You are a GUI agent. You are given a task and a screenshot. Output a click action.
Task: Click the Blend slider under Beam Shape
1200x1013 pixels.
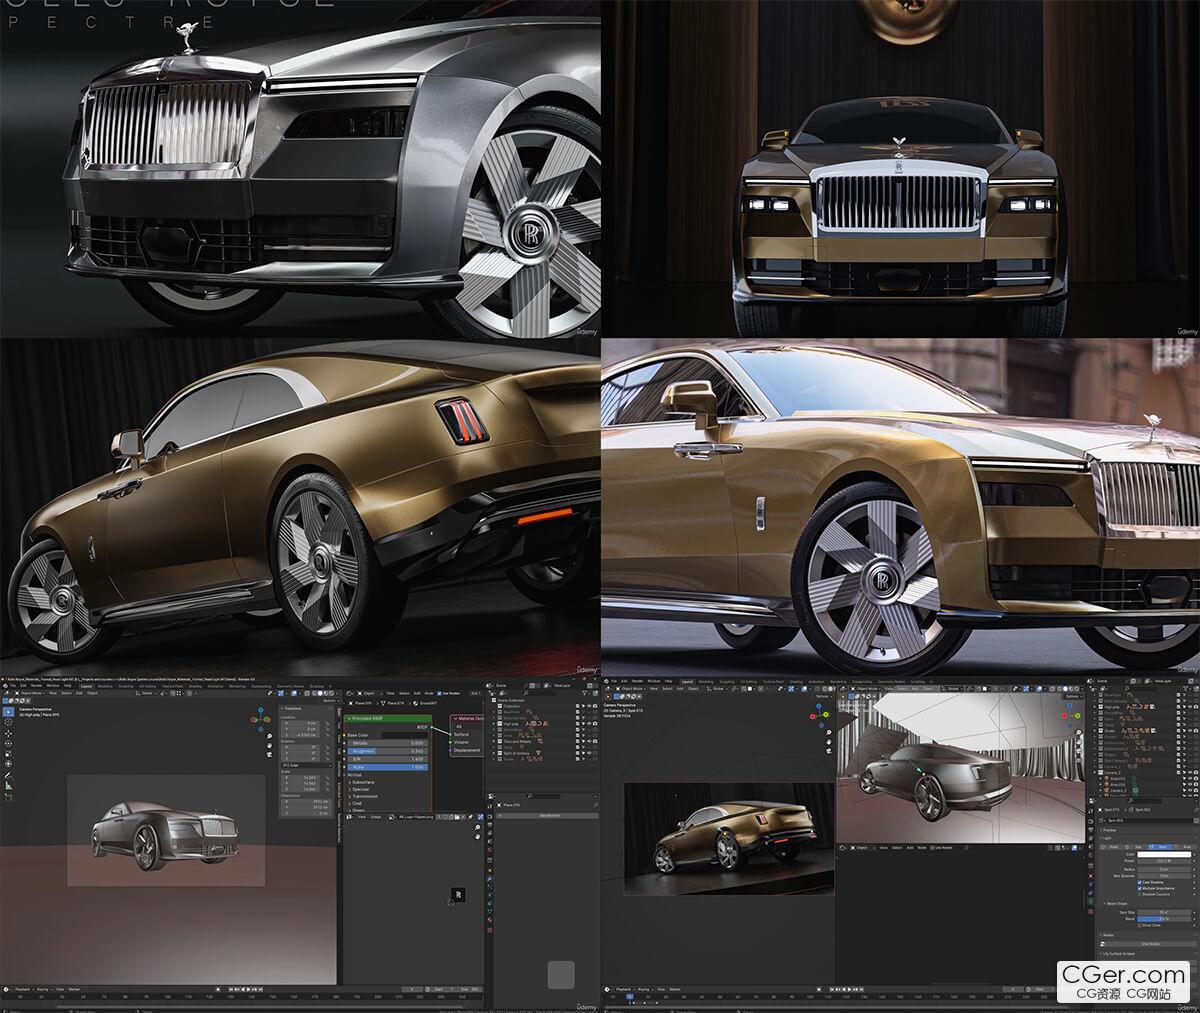tap(1166, 919)
